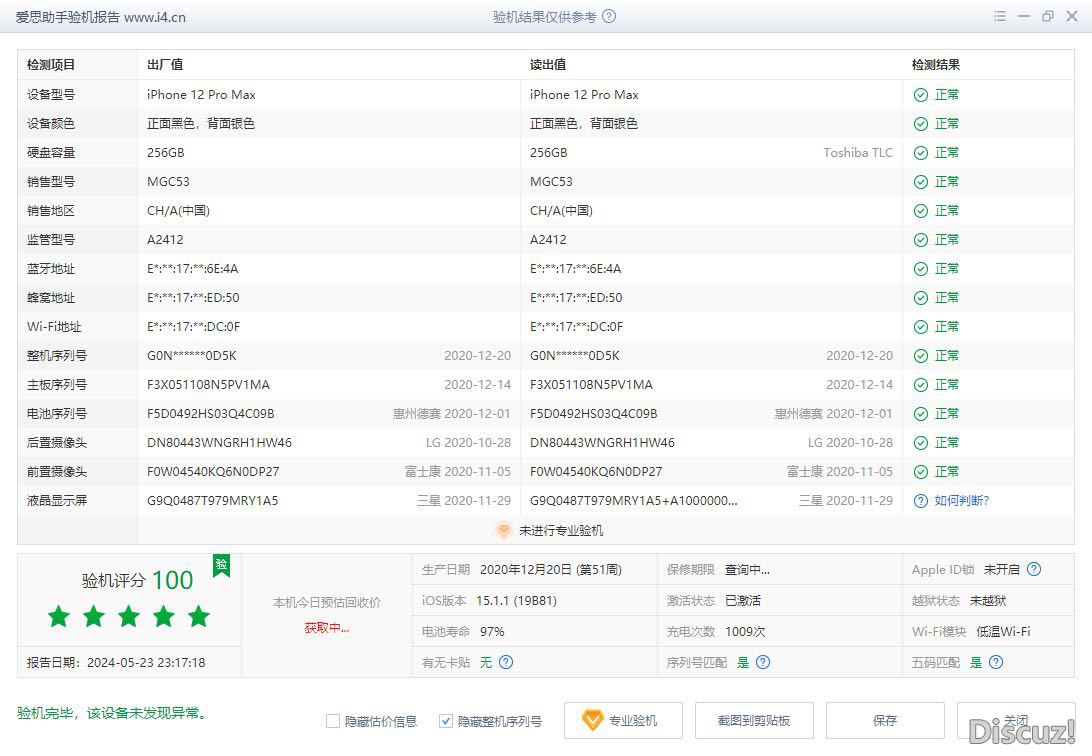This screenshot has height=756, width=1092.
Task: Click the green check icon in 蜂窝地址 row
Action: 921,298
